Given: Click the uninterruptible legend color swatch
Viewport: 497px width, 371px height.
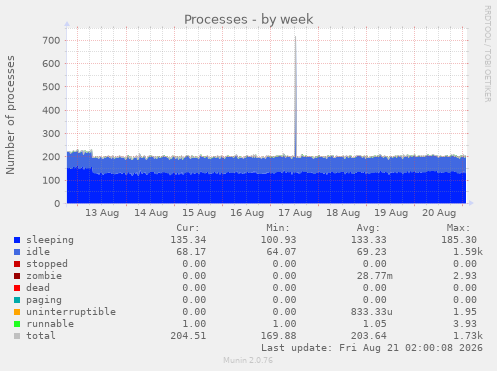Looking at the screenshot, I should coord(17,312).
